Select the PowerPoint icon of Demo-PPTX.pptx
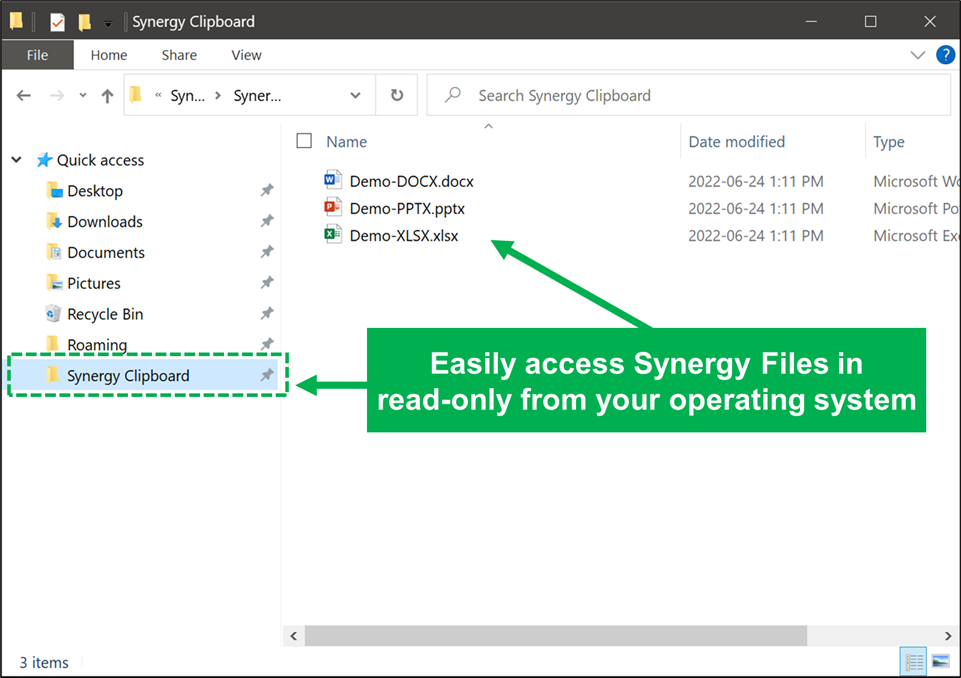This screenshot has width=961, height=678. [x=333, y=207]
